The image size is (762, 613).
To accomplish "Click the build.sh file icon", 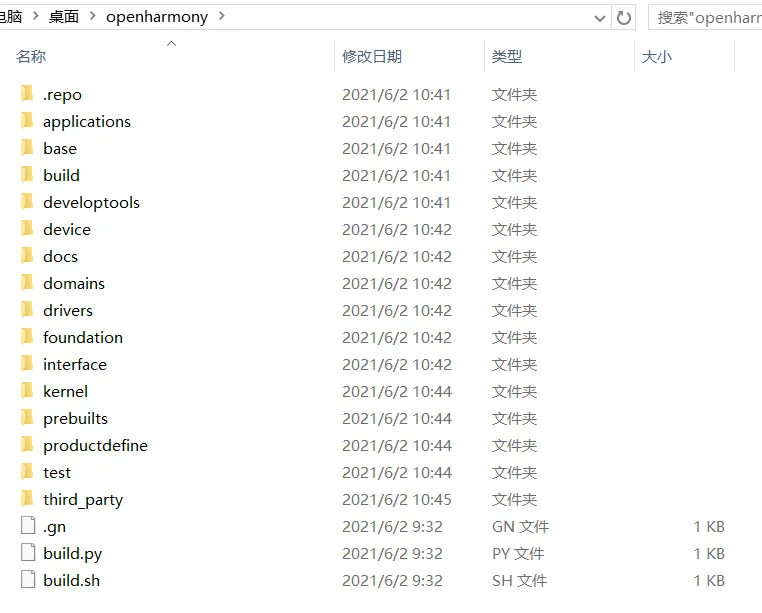I will pyautogui.click(x=28, y=579).
